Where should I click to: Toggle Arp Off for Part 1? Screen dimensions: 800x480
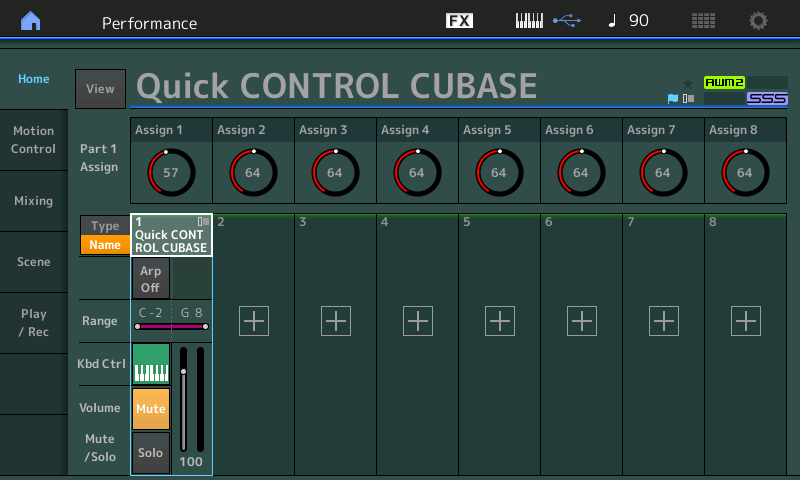click(150, 277)
